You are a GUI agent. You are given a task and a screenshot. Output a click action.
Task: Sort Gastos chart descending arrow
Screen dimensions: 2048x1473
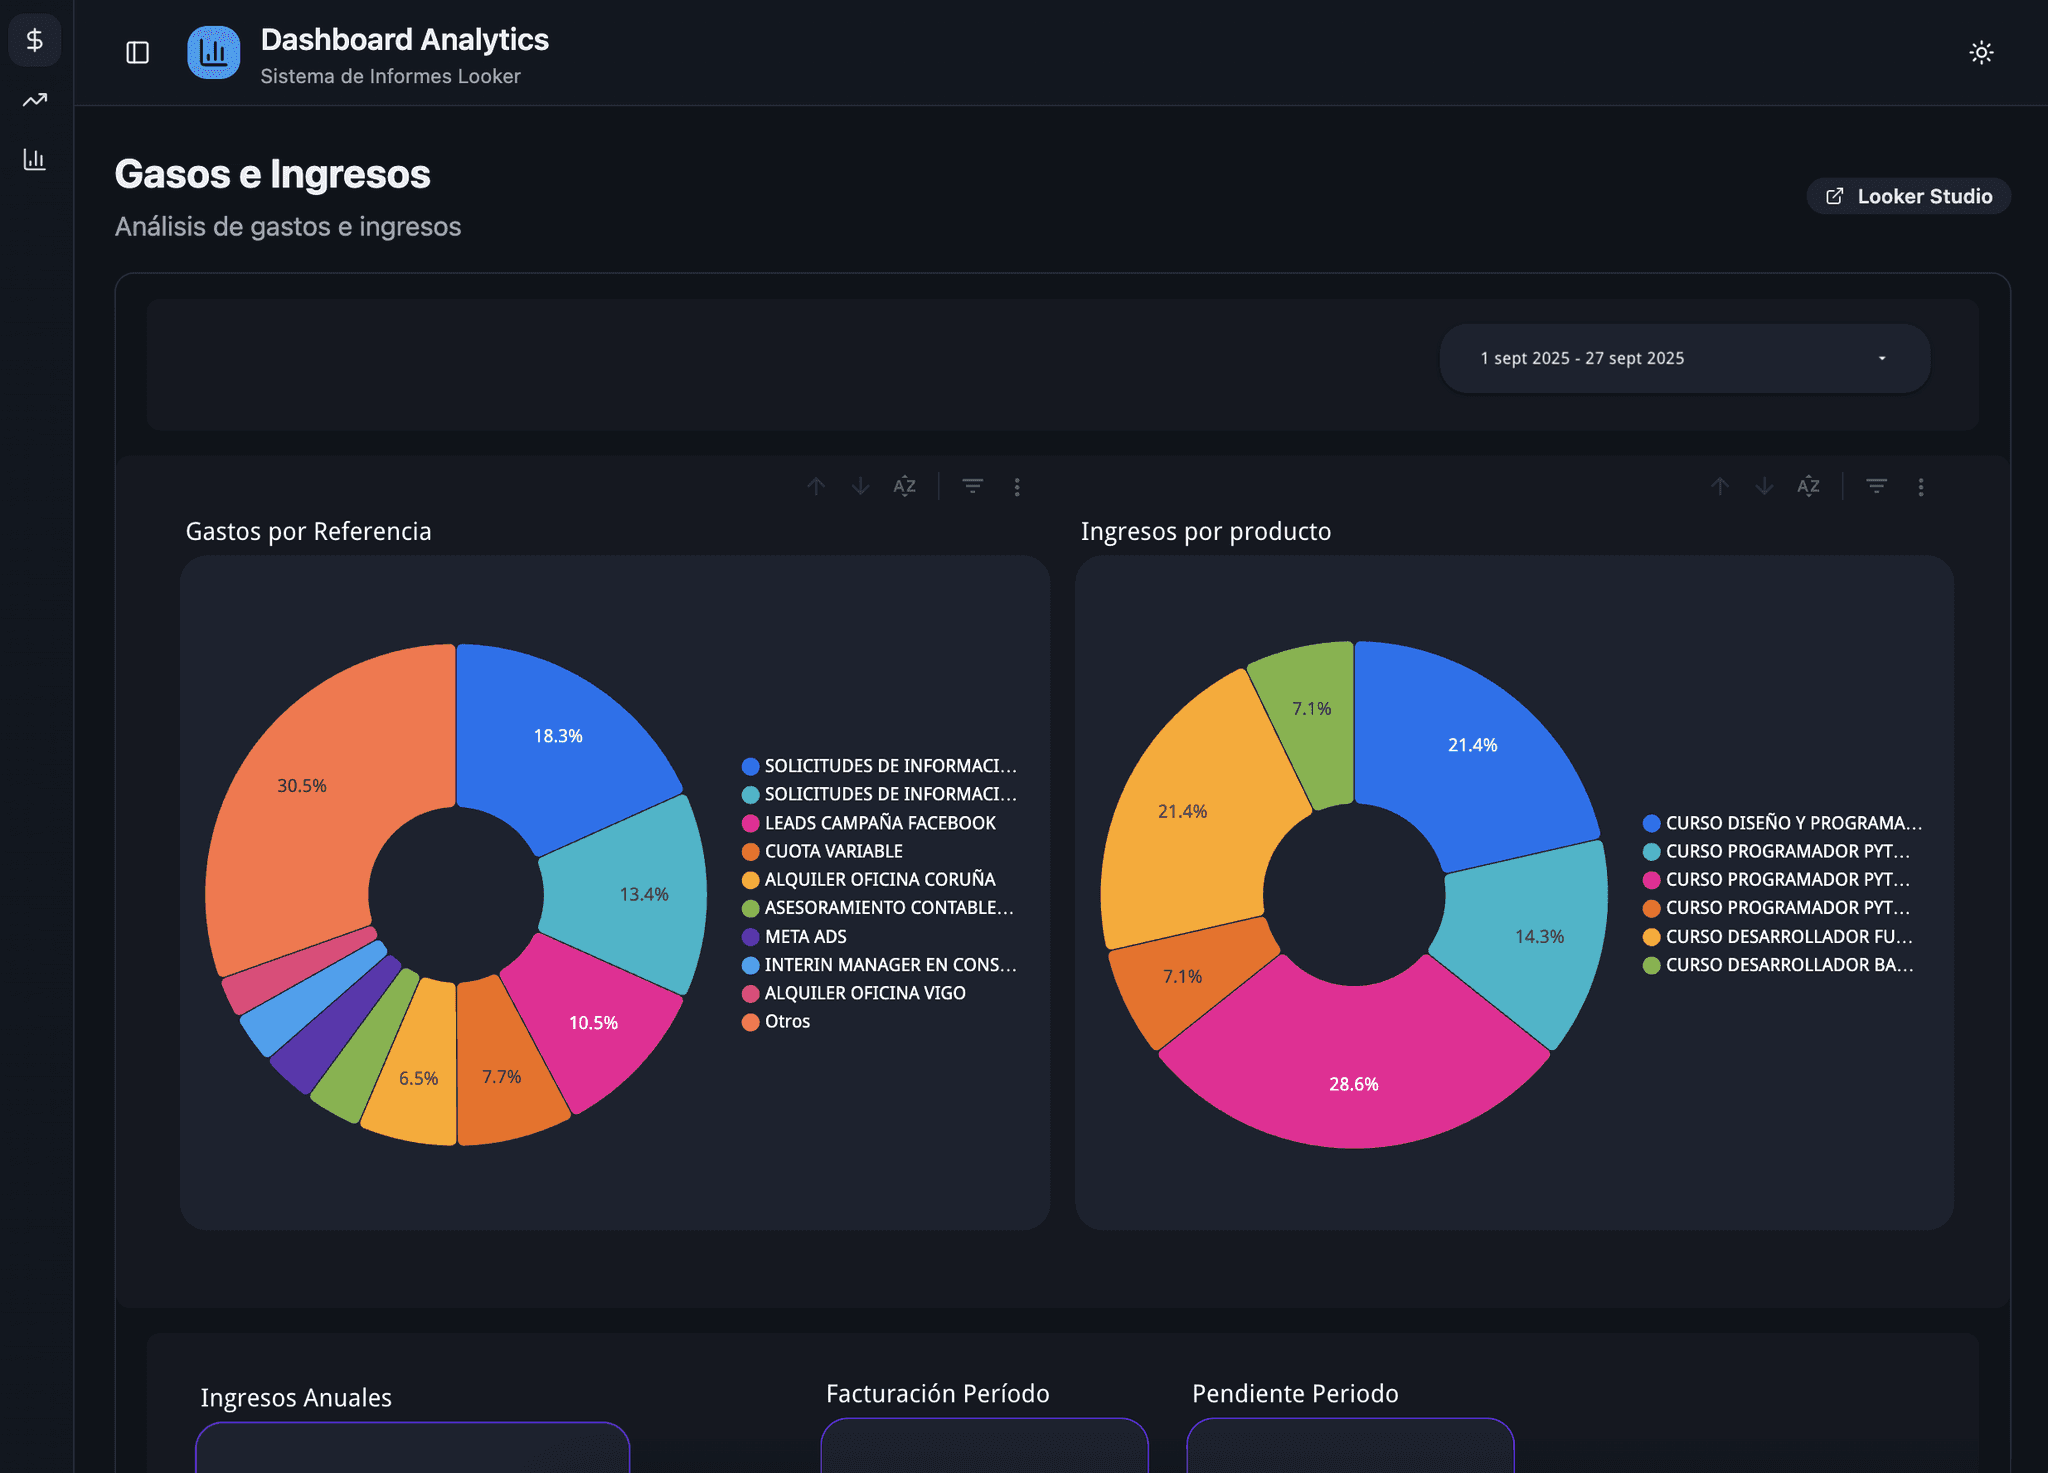[x=860, y=487]
